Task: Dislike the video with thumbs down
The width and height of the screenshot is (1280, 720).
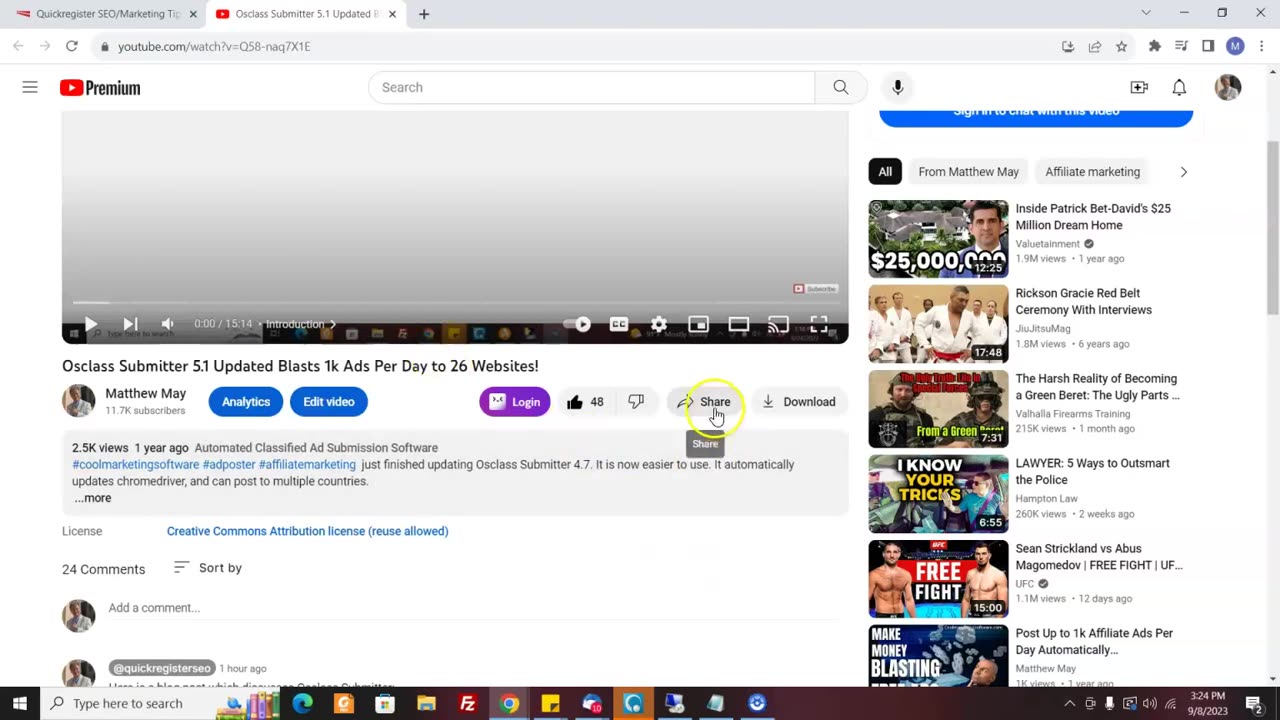Action: pyautogui.click(x=636, y=402)
